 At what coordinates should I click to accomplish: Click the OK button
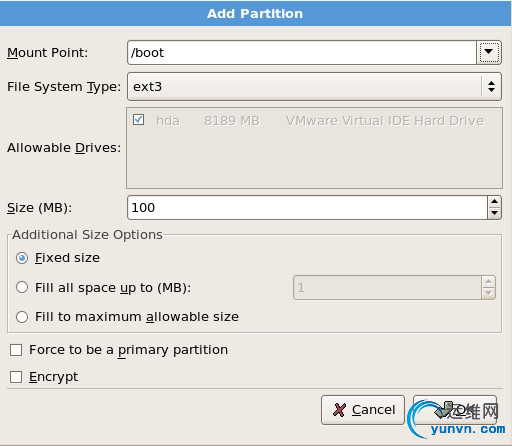click(455, 410)
